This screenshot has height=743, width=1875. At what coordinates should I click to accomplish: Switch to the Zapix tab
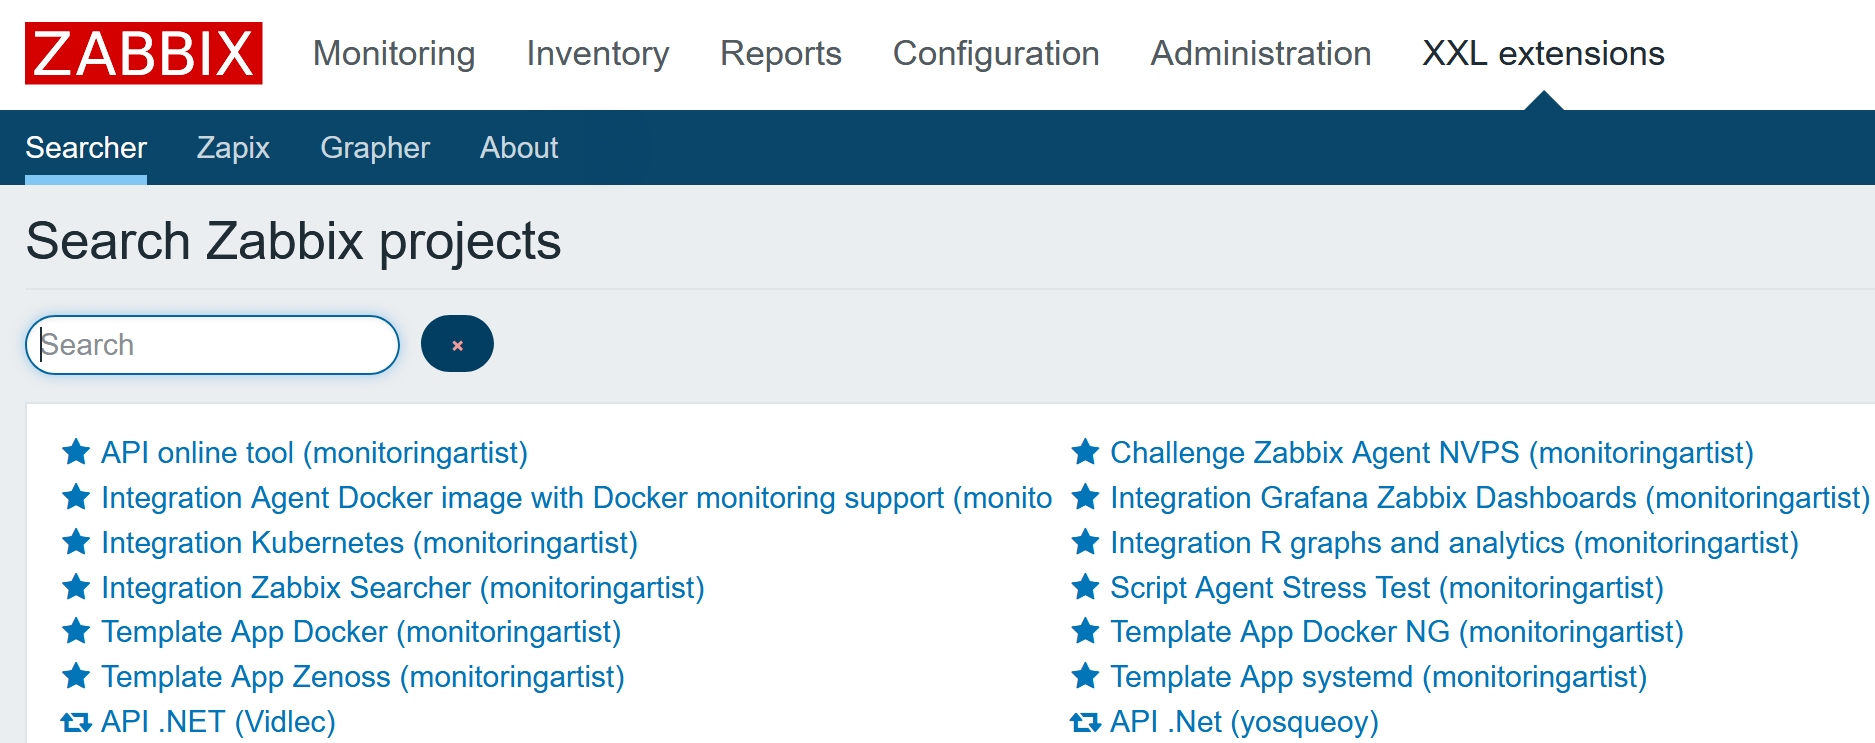[x=233, y=148]
